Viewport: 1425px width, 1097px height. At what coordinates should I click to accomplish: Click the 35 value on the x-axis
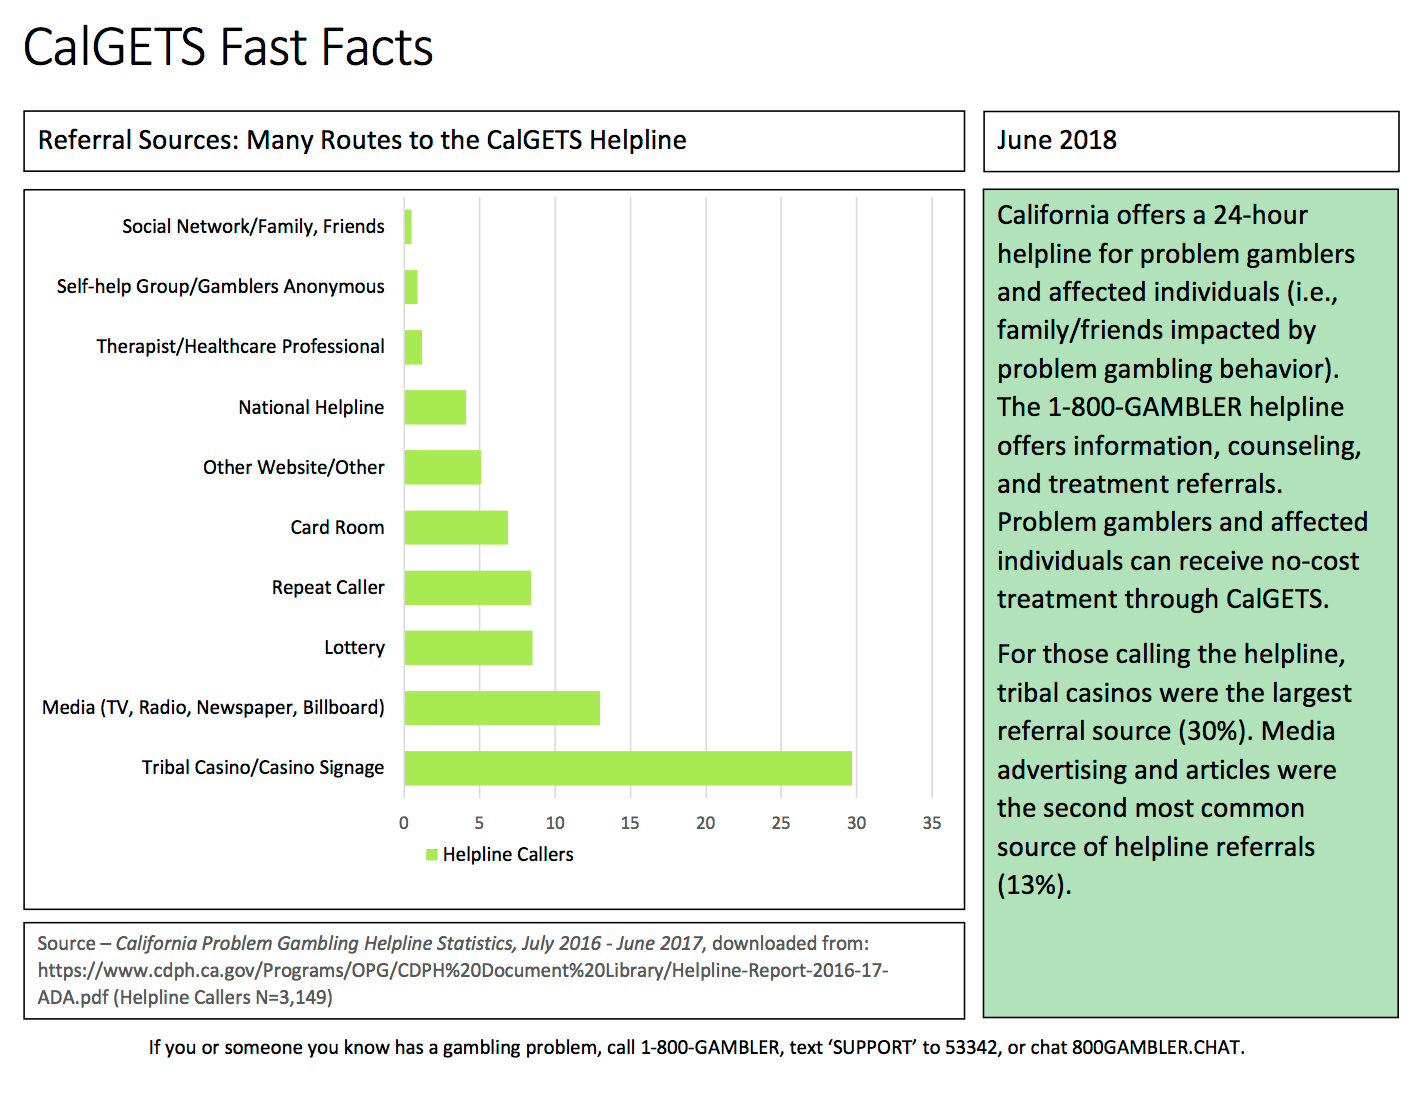click(x=931, y=823)
